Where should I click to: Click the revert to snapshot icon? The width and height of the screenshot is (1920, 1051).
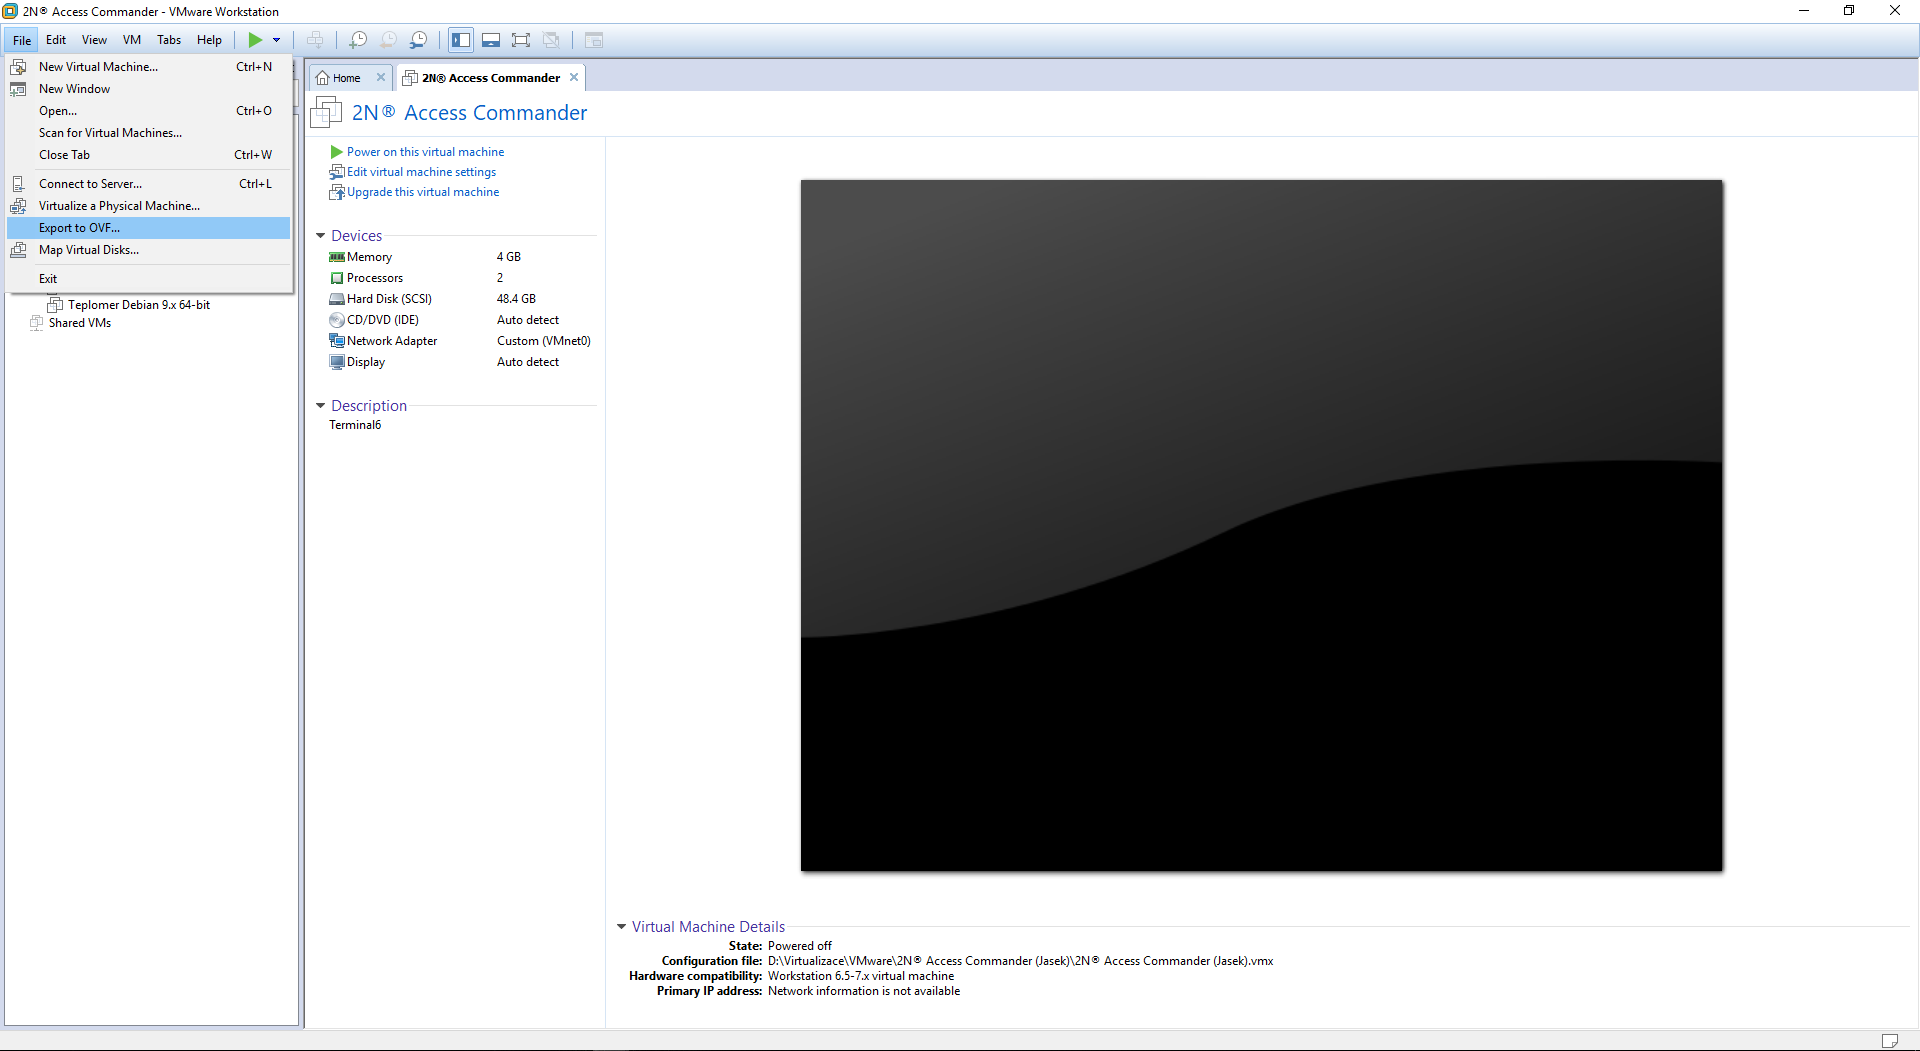[388, 40]
